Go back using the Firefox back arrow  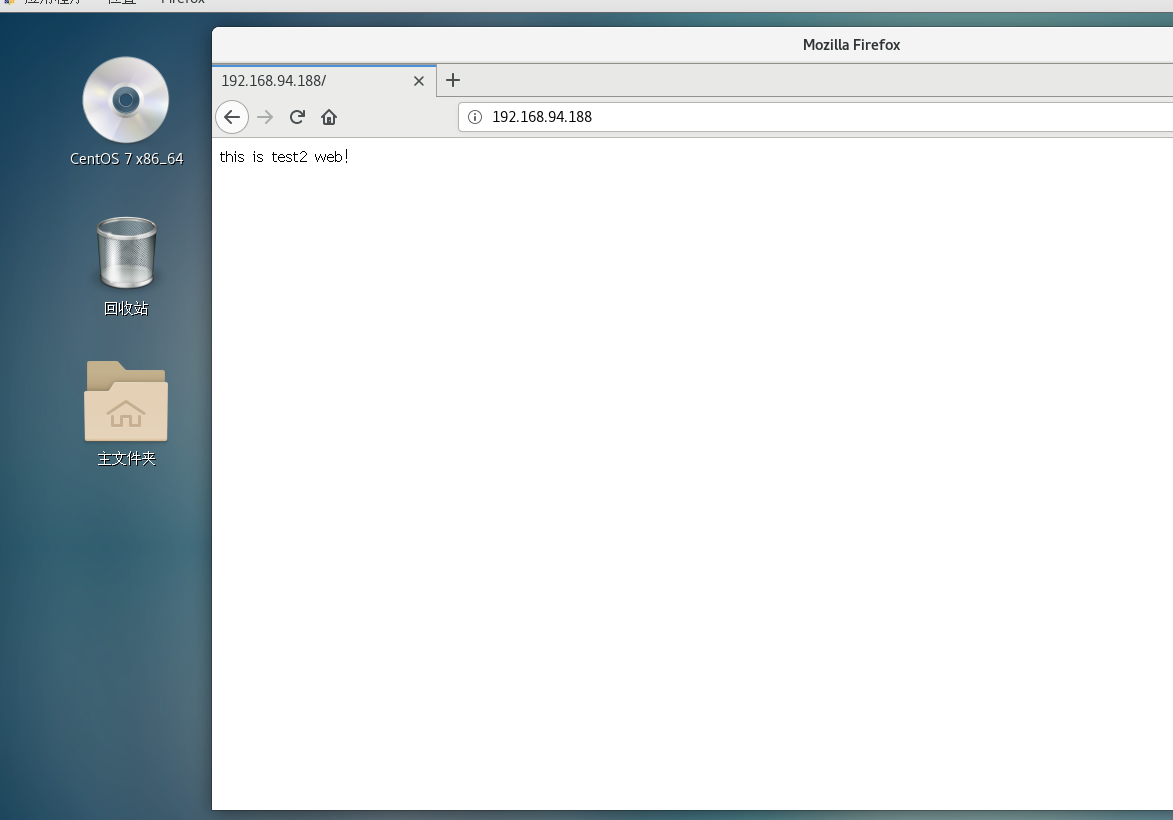[x=232, y=117]
